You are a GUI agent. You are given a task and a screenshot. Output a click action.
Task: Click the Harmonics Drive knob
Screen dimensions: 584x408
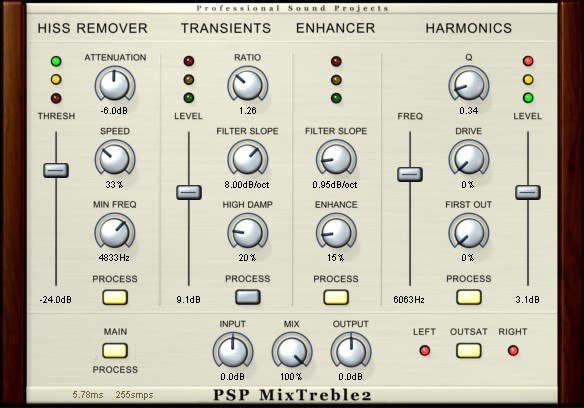point(469,158)
